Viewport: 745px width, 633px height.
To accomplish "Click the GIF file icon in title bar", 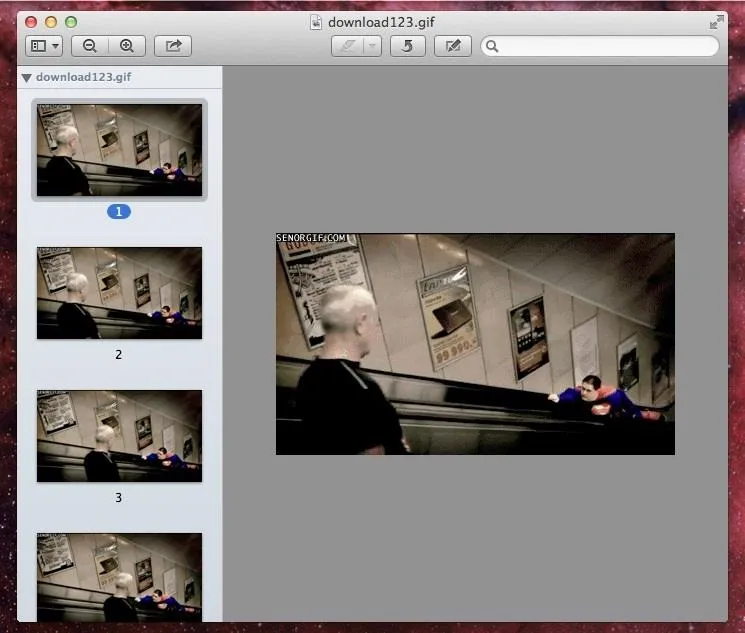I will (x=316, y=22).
